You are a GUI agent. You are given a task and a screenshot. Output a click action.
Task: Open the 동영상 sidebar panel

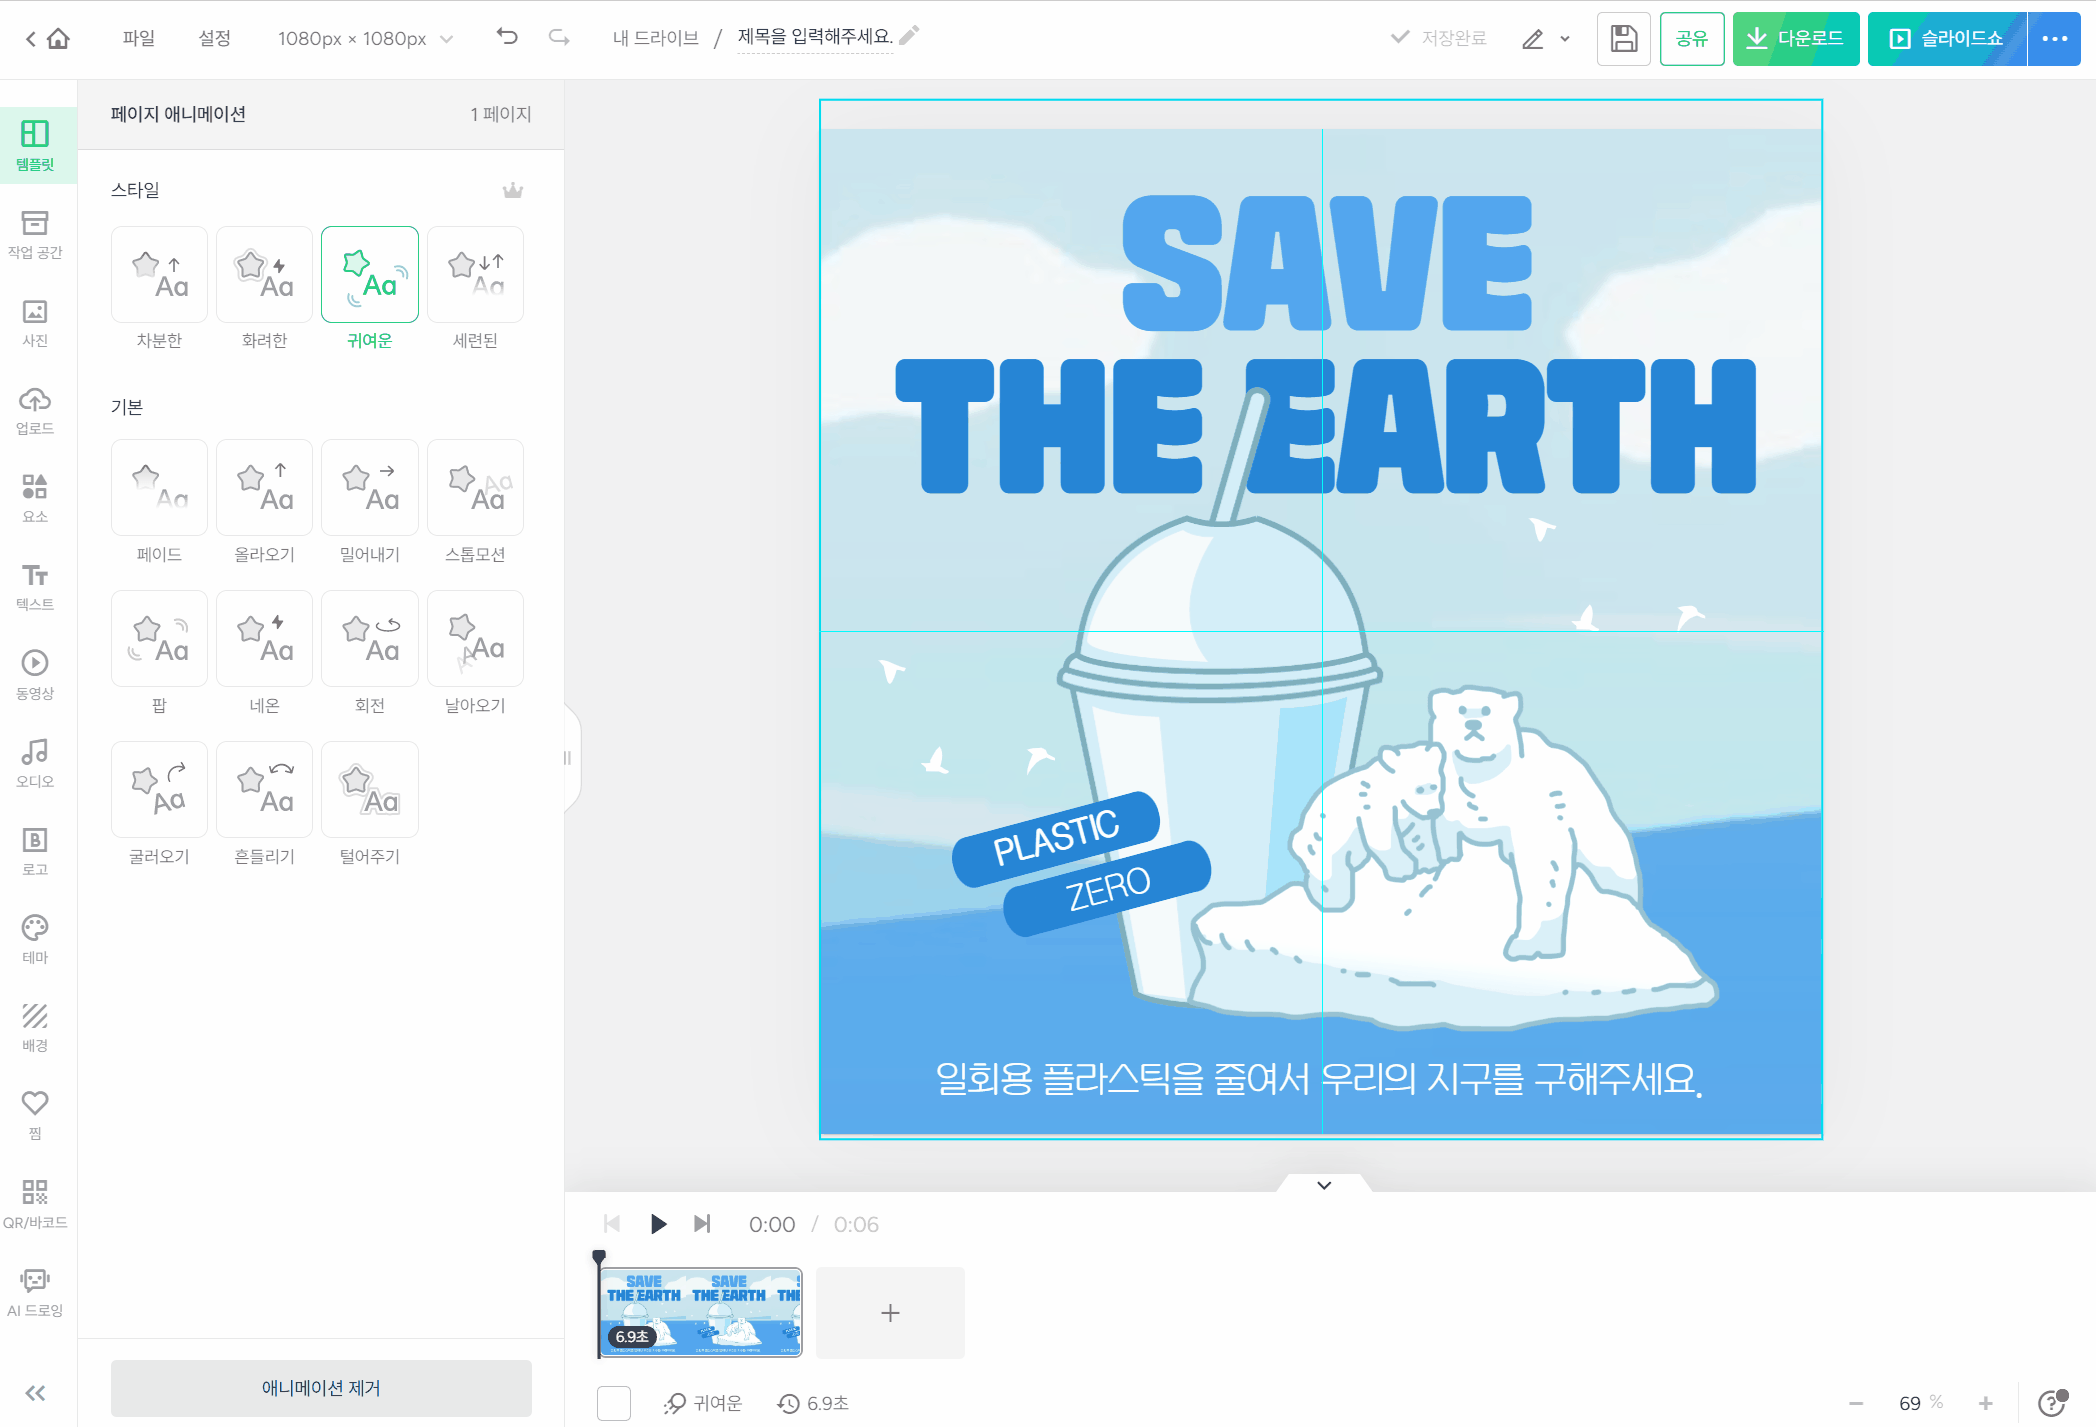tap(36, 675)
